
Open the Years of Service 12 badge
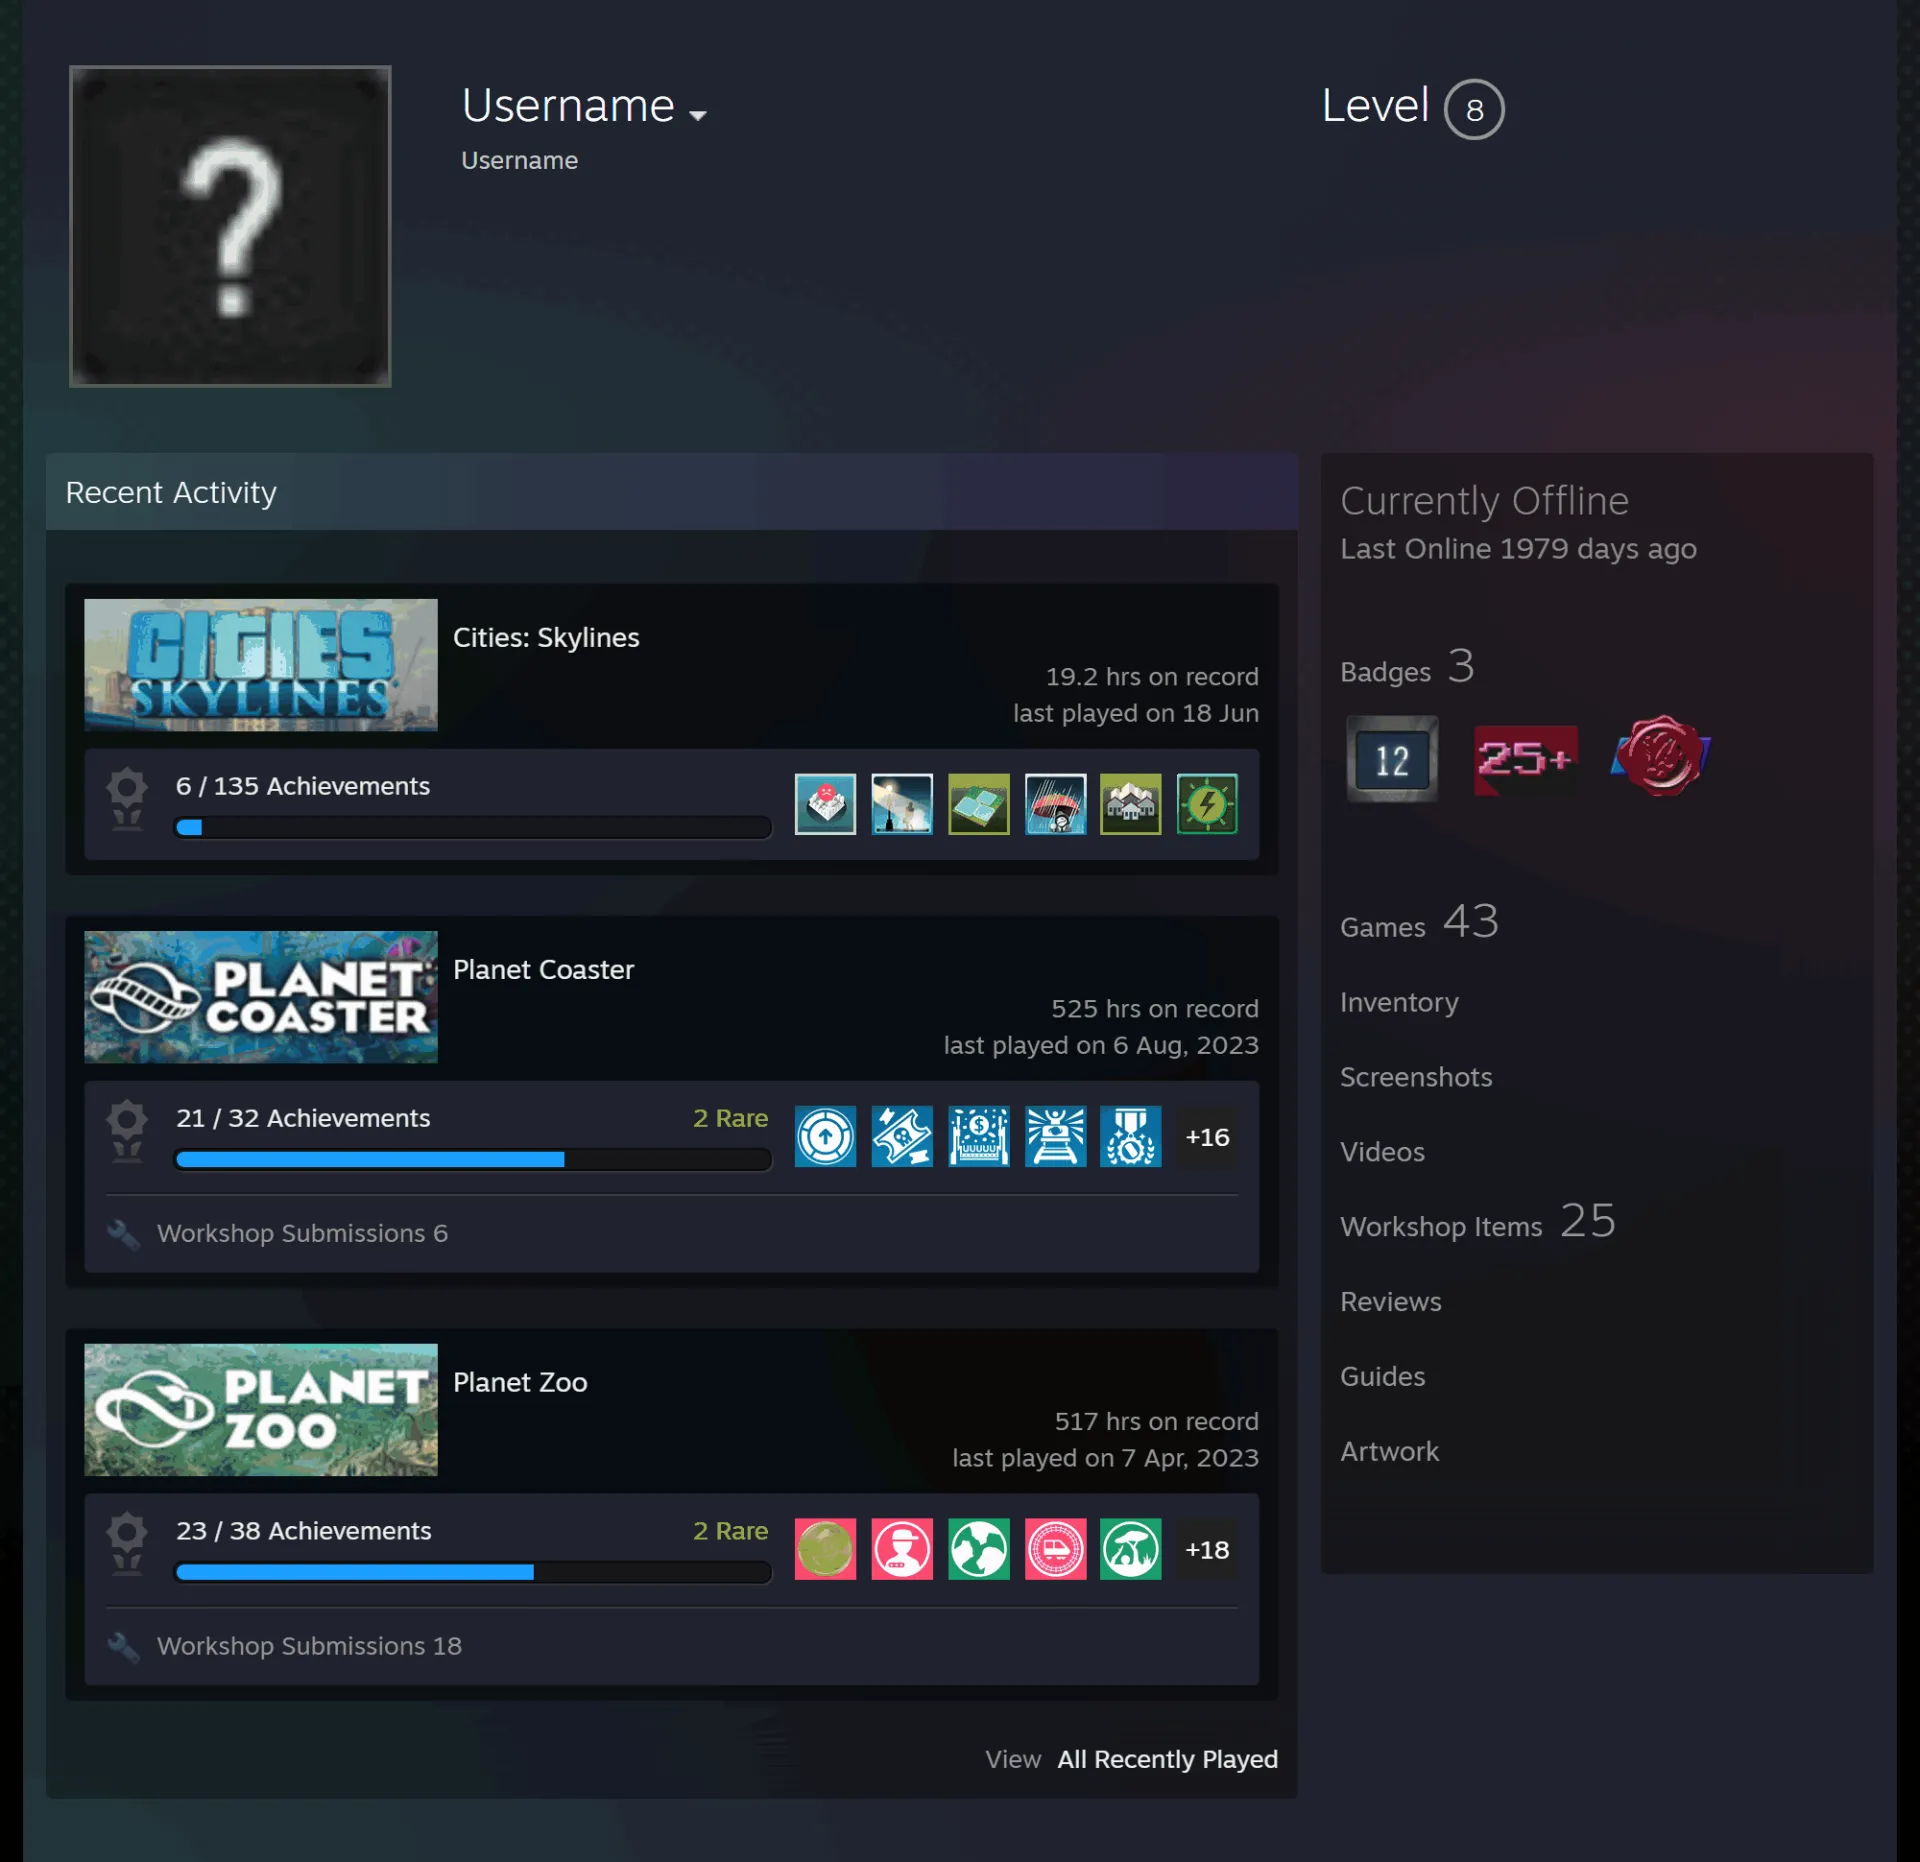click(x=1391, y=759)
